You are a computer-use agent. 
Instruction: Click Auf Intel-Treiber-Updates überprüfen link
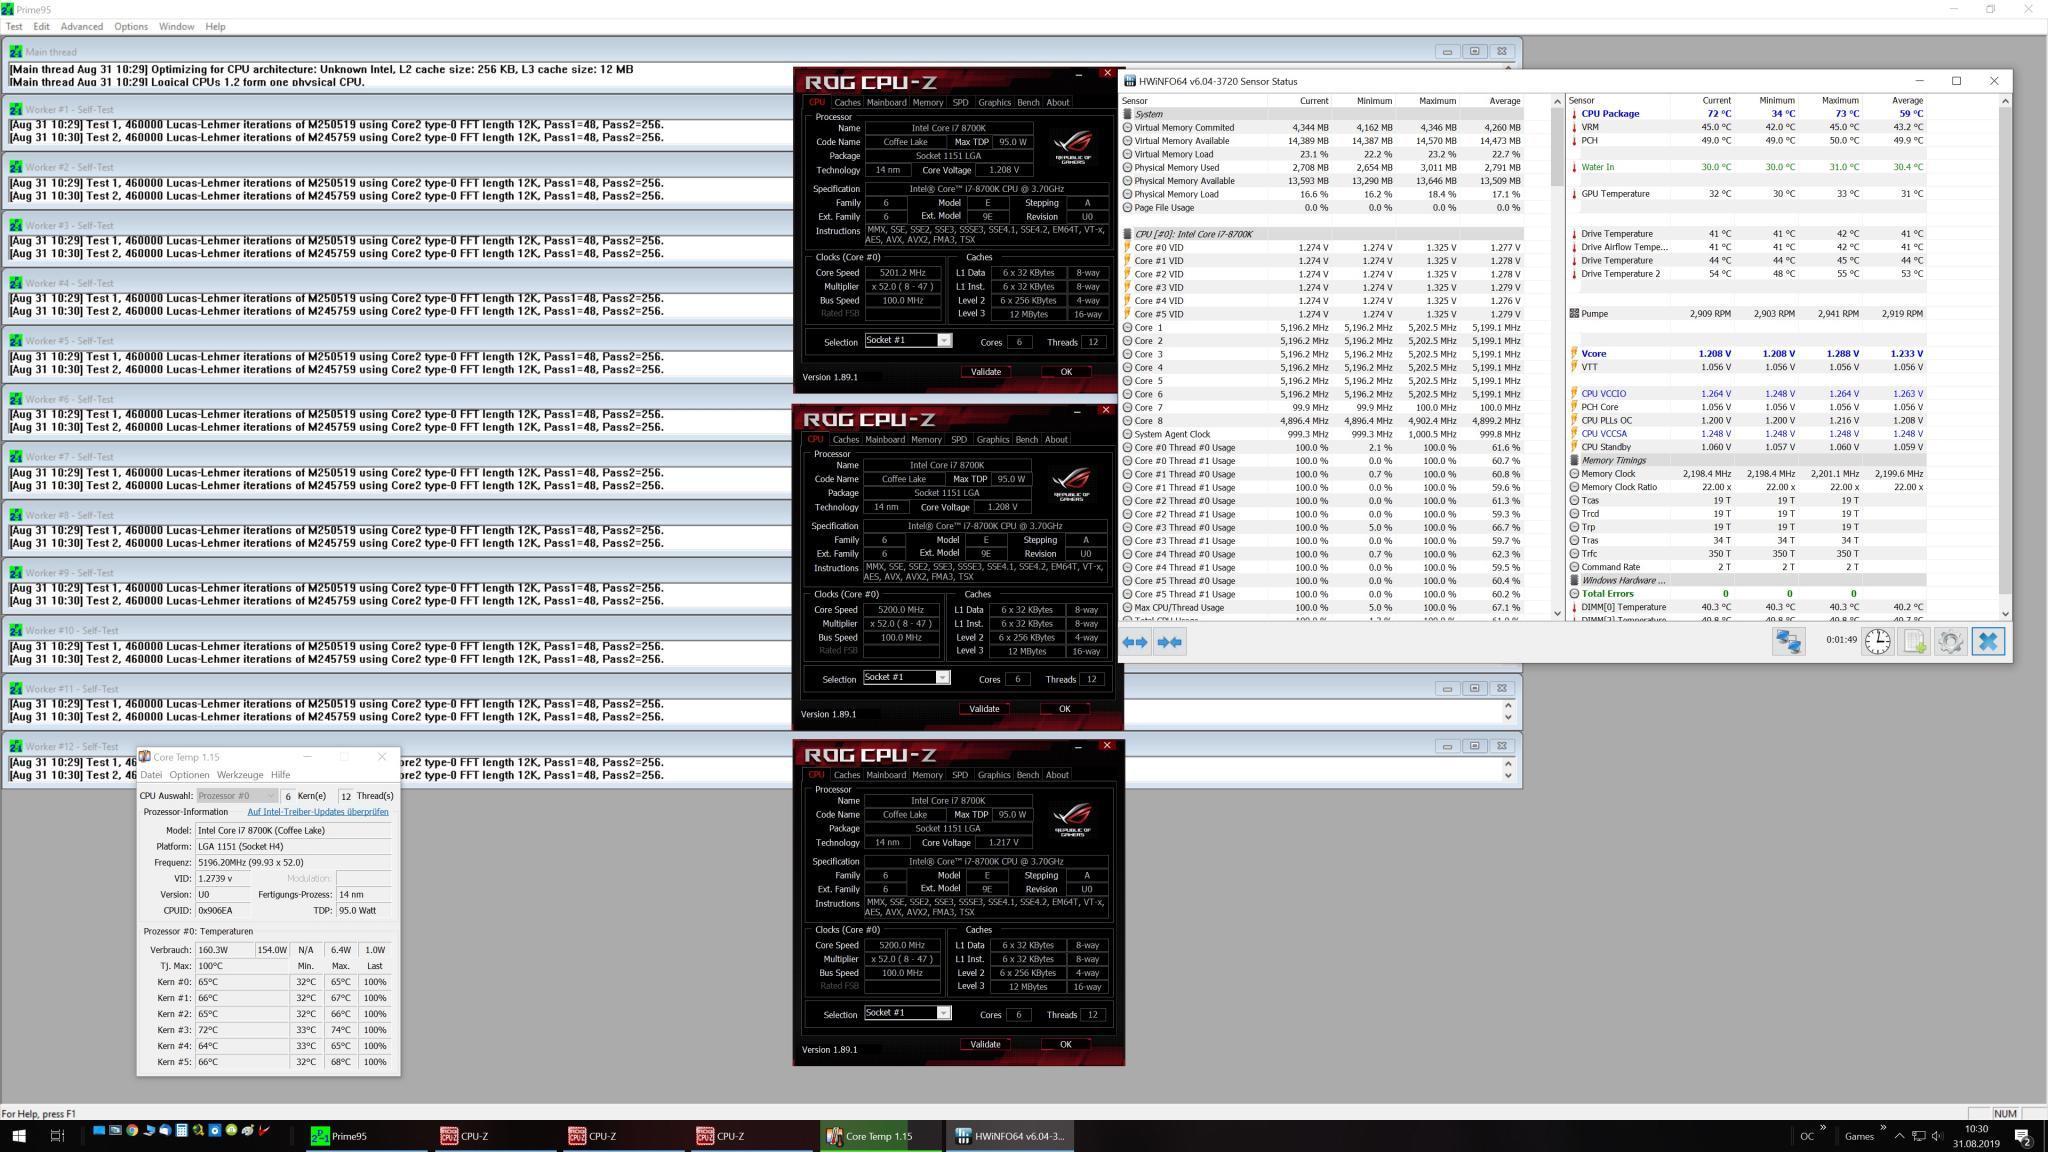[x=318, y=812]
